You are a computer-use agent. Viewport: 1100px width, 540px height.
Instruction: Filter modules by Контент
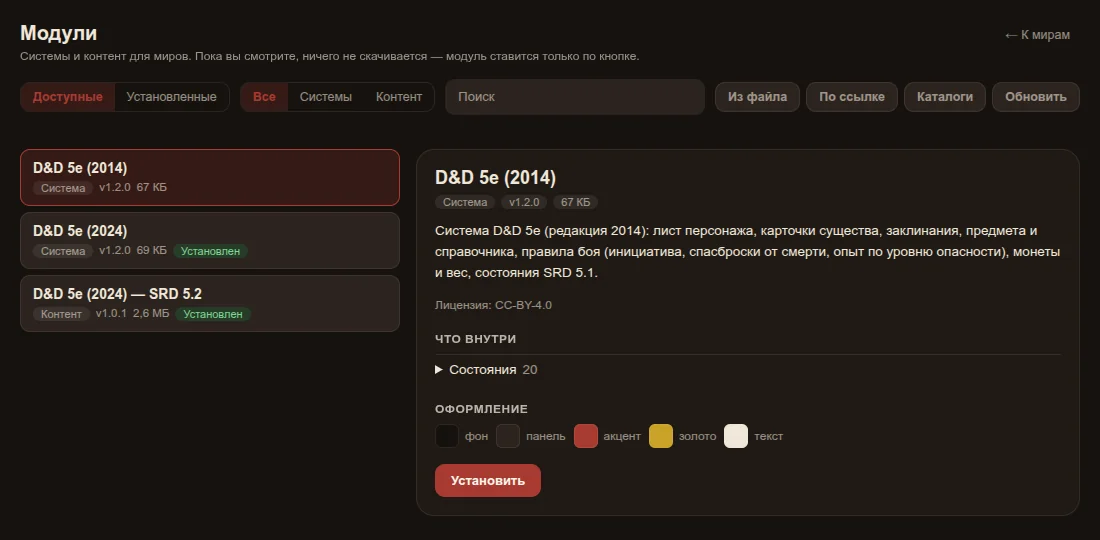(398, 97)
